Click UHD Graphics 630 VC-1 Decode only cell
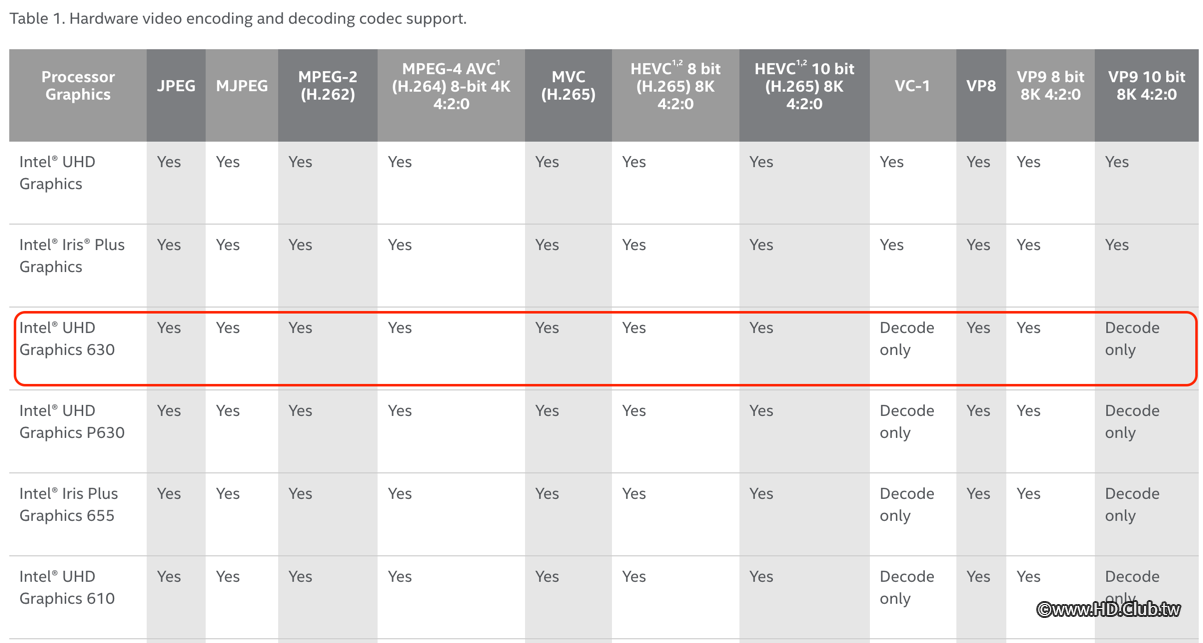The height and width of the screenshot is (643, 1203). tap(906, 339)
